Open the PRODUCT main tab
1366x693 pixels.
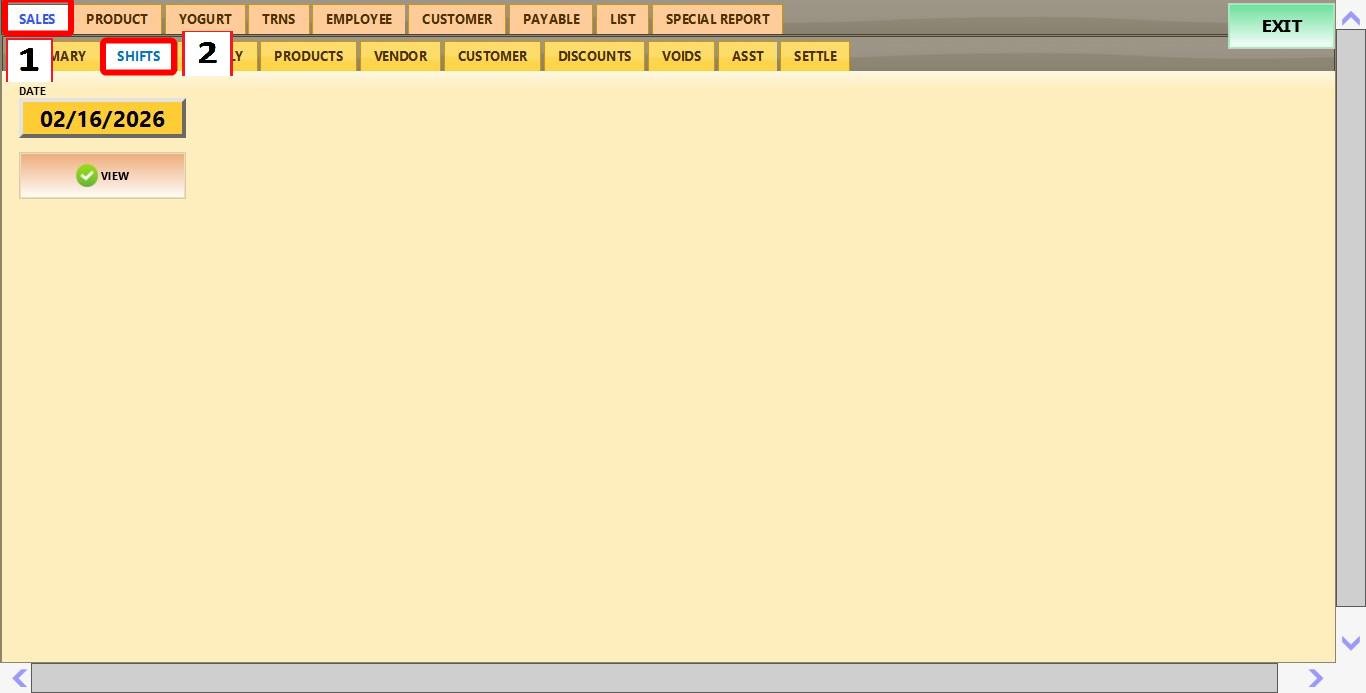click(x=117, y=19)
